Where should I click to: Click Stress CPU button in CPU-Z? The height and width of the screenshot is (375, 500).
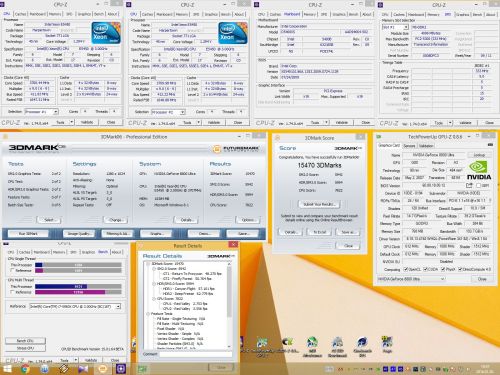coord(25,348)
